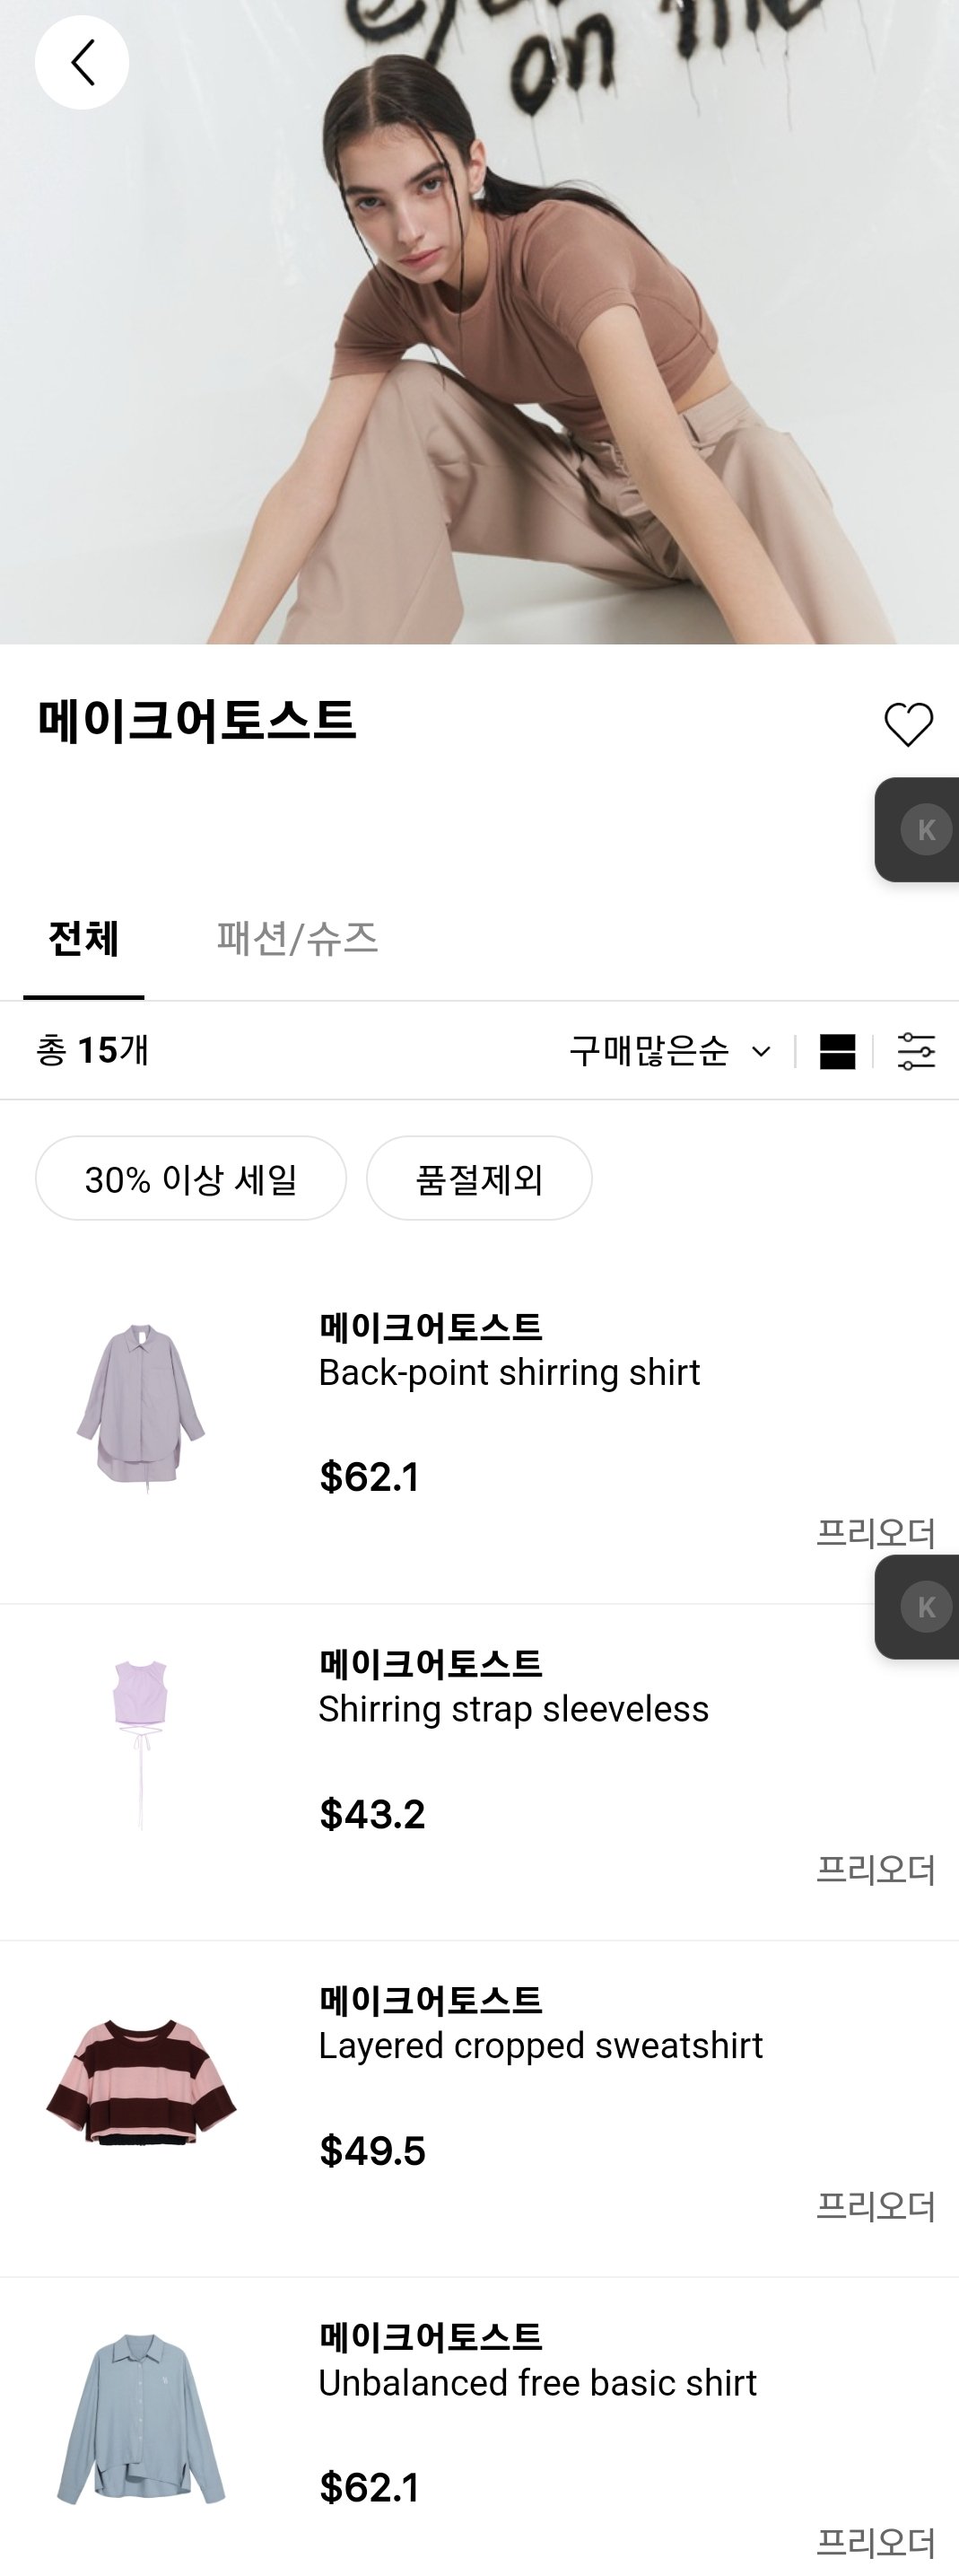Screen dimensions: 959x2576
Task: Open Shirring strap sleeveless product
Action: point(513,1710)
